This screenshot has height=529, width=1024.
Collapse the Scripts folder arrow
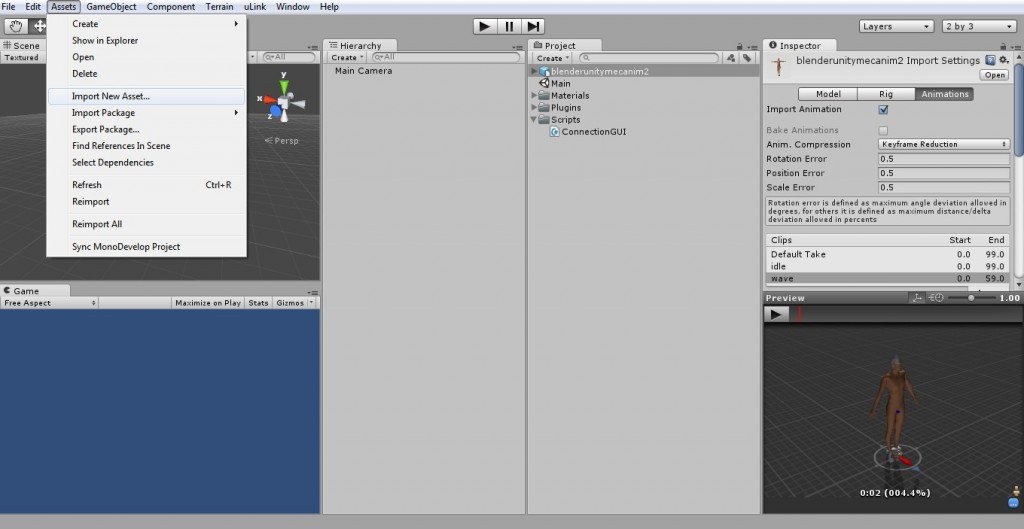coord(534,120)
